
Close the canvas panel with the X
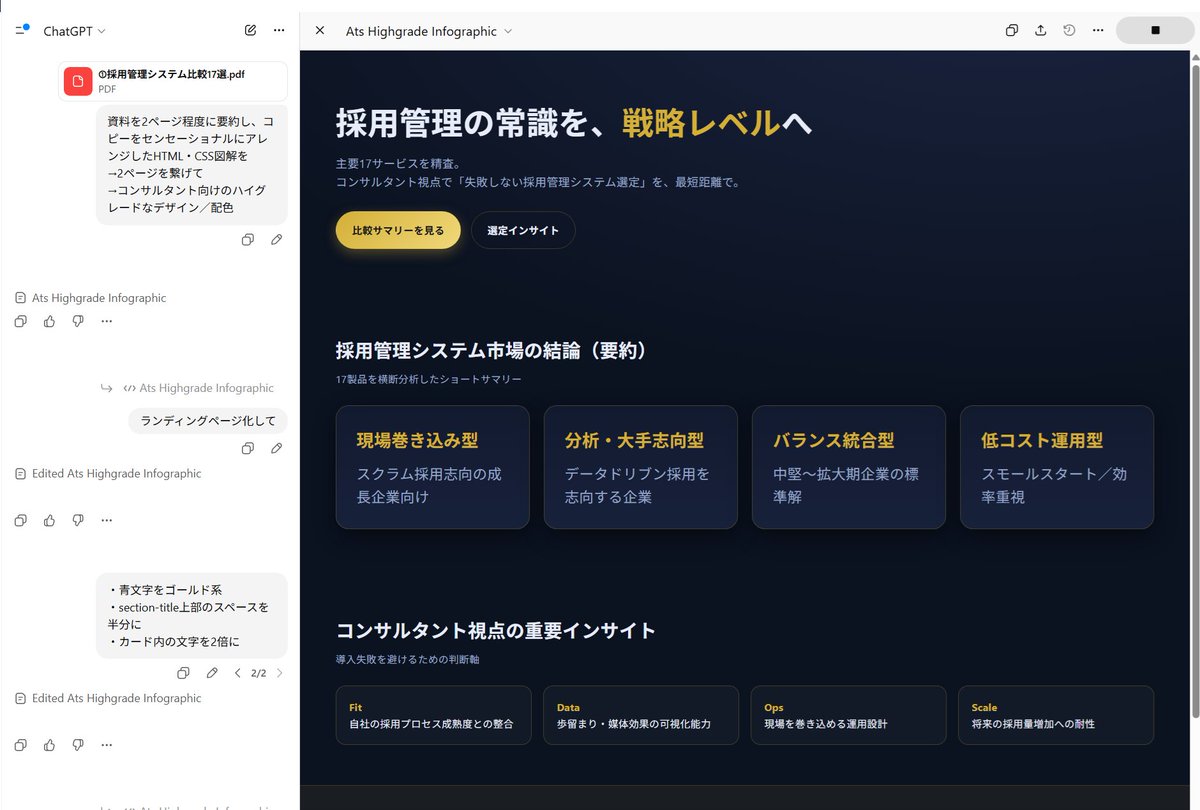319,30
